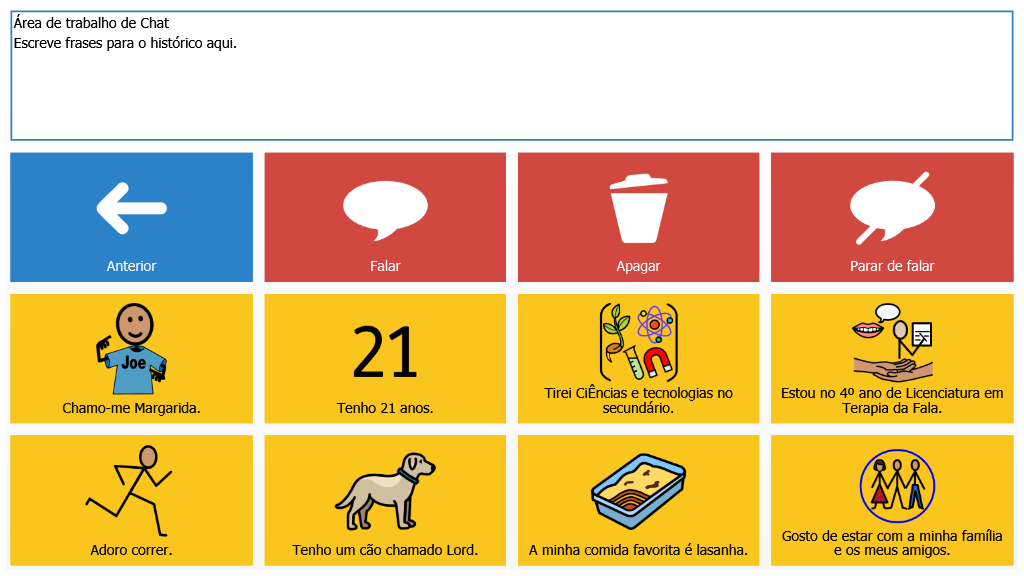1024x576 pixels.
Task: Choose the phrase "Chamo-me Margarida."
Action: coord(131,408)
